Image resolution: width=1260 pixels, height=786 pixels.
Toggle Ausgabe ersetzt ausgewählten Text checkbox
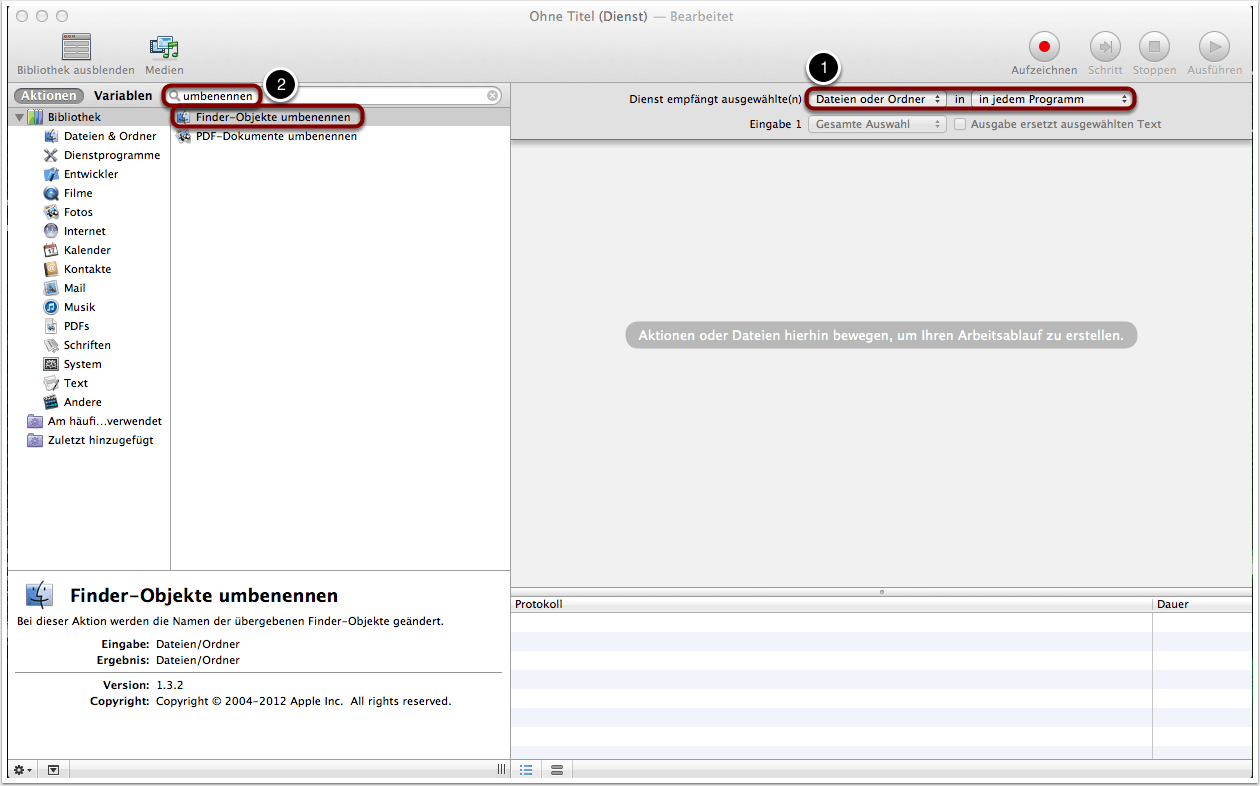click(x=960, y=124)
